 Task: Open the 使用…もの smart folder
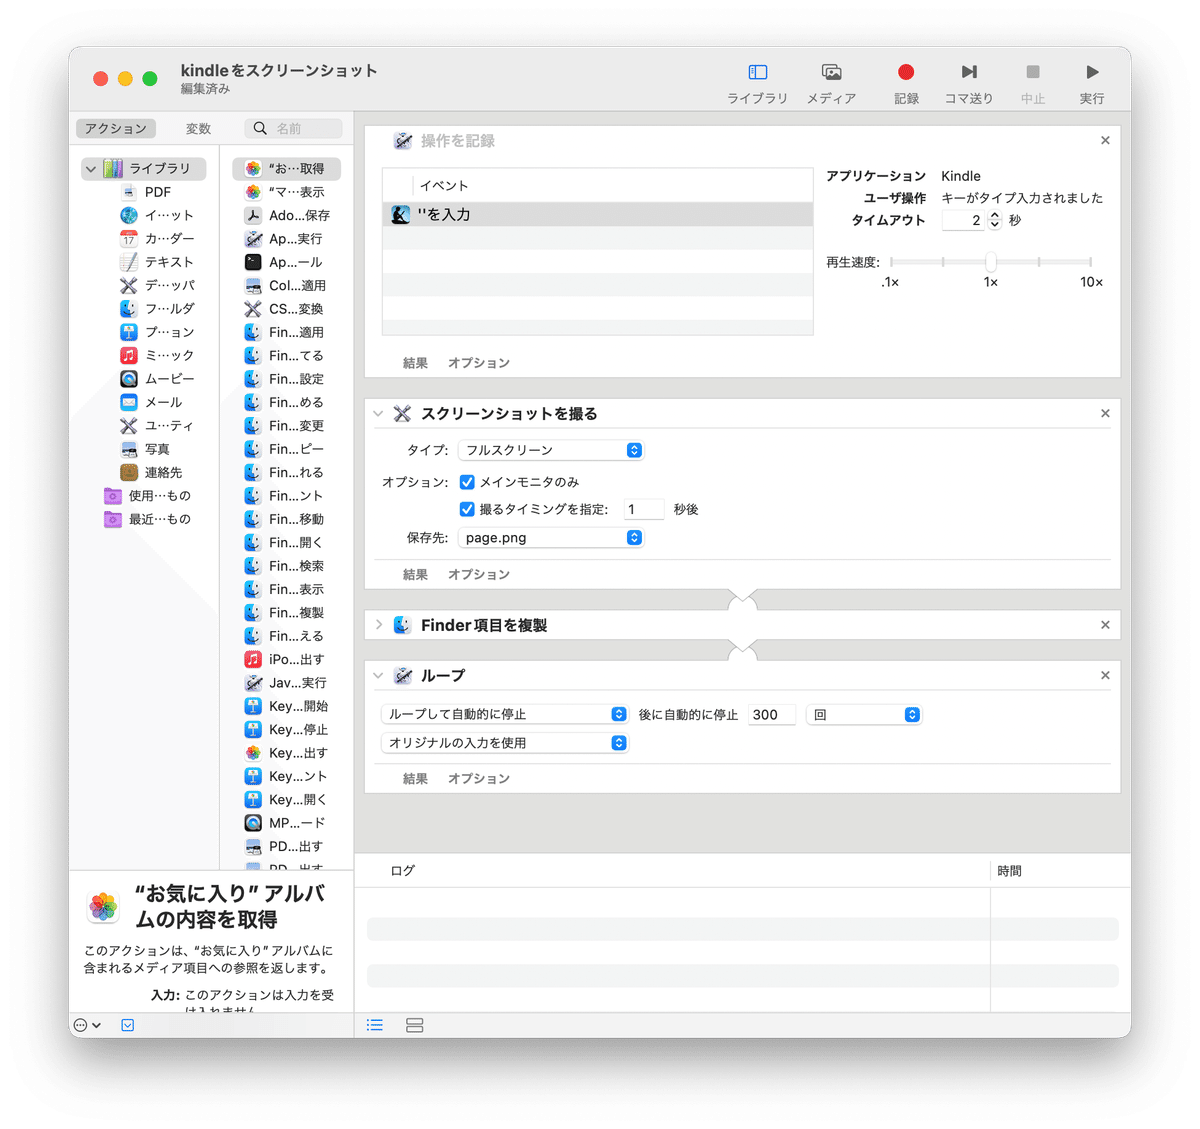point(147,495)
